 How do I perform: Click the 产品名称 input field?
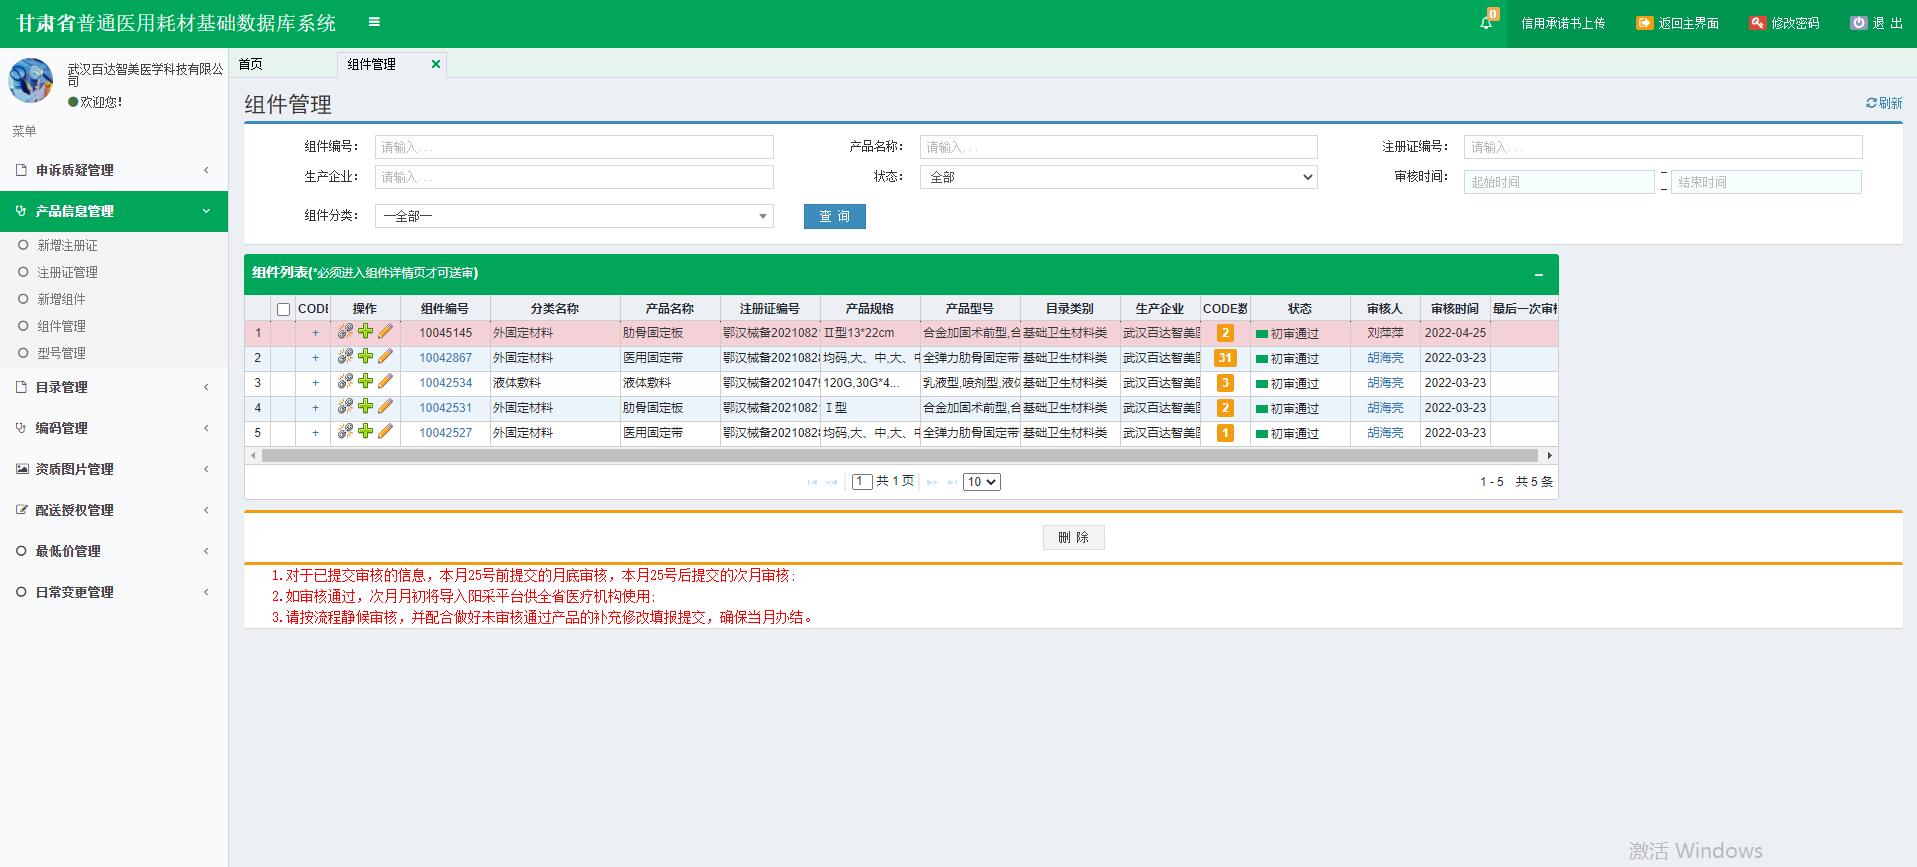(1118, 147)
